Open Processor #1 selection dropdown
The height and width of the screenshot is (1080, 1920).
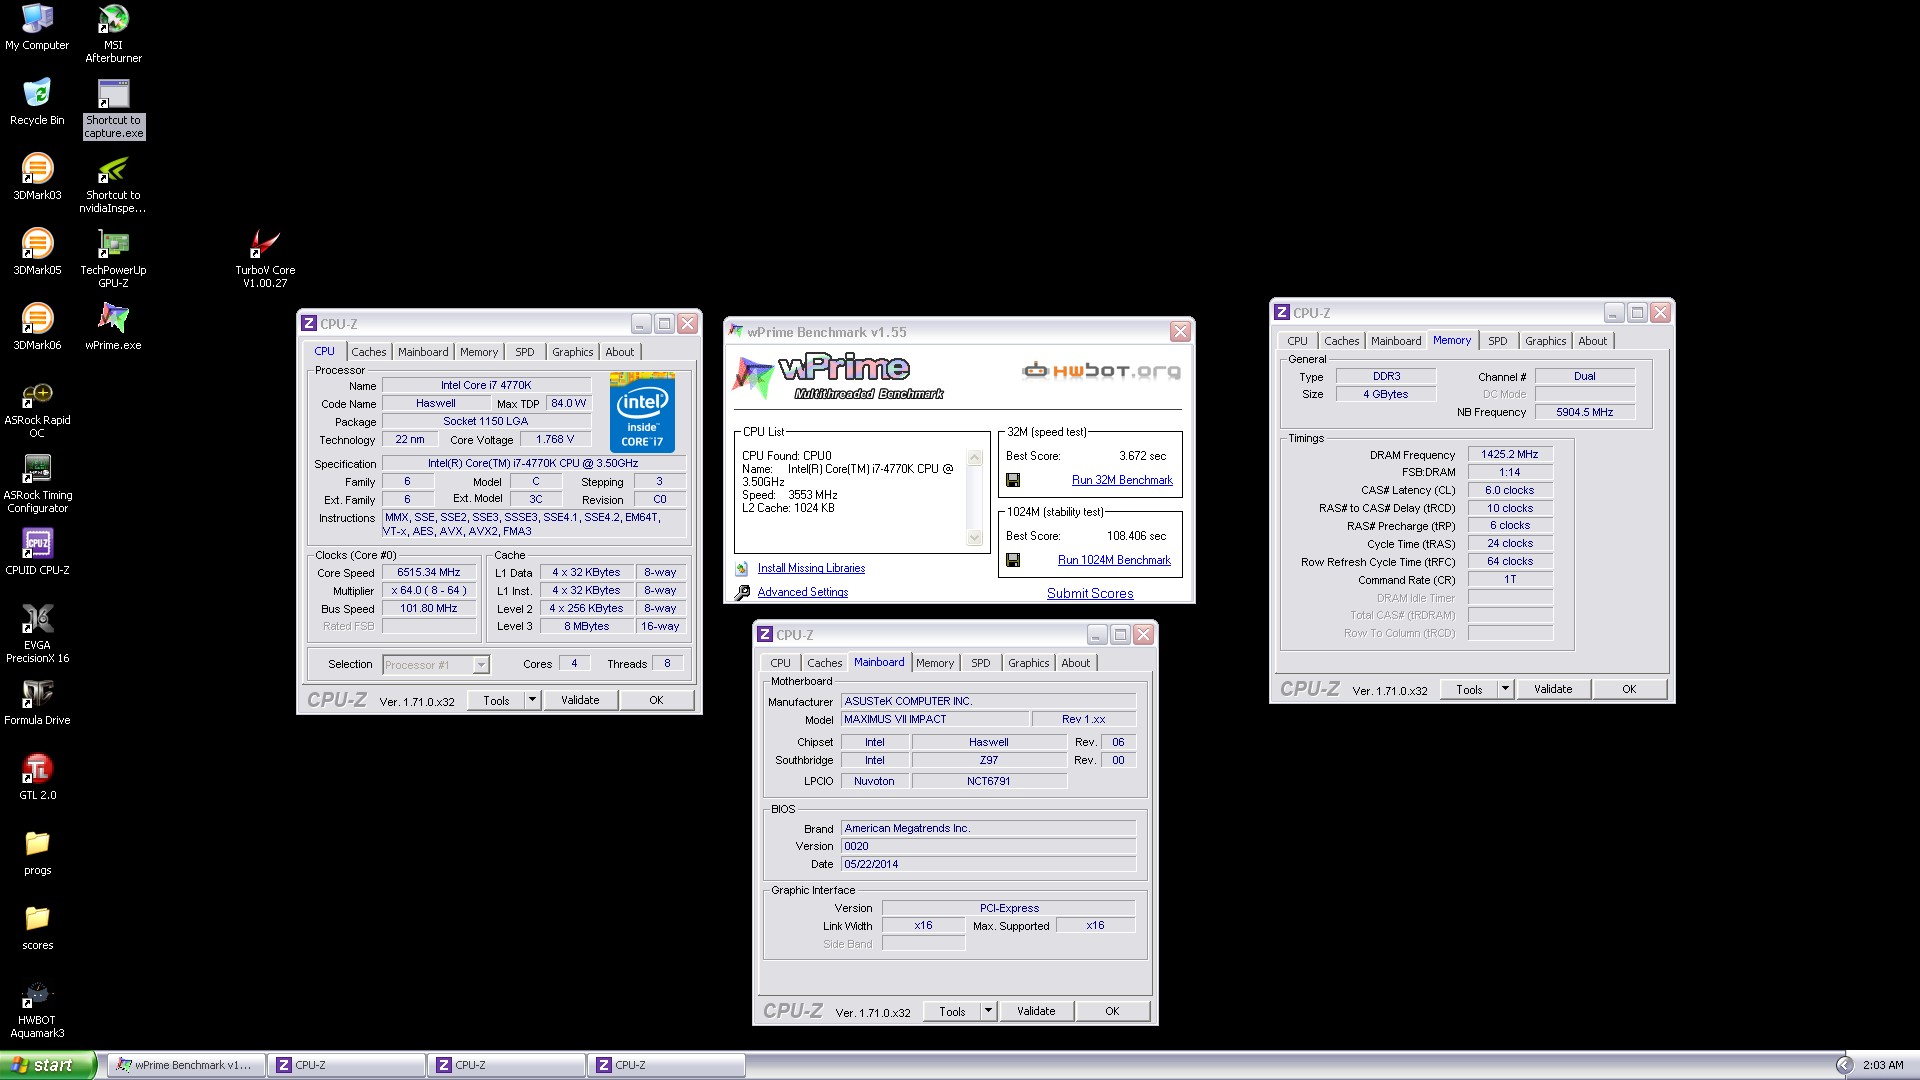436,665
